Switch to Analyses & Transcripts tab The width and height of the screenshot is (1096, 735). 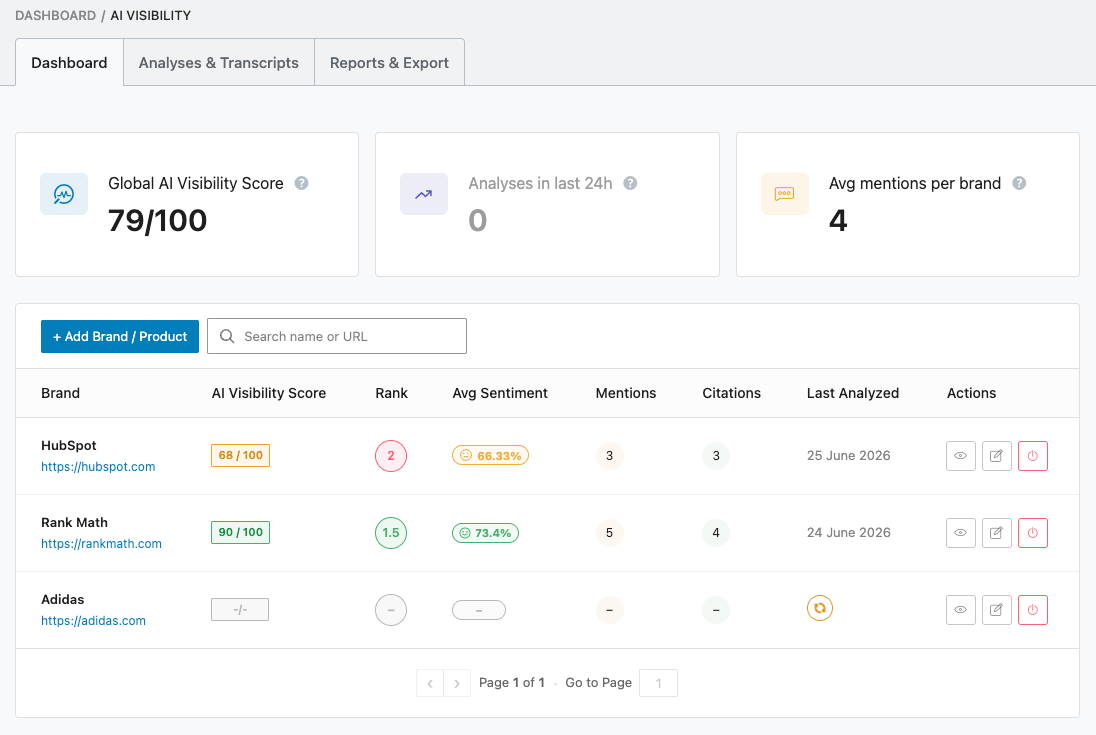219,63
